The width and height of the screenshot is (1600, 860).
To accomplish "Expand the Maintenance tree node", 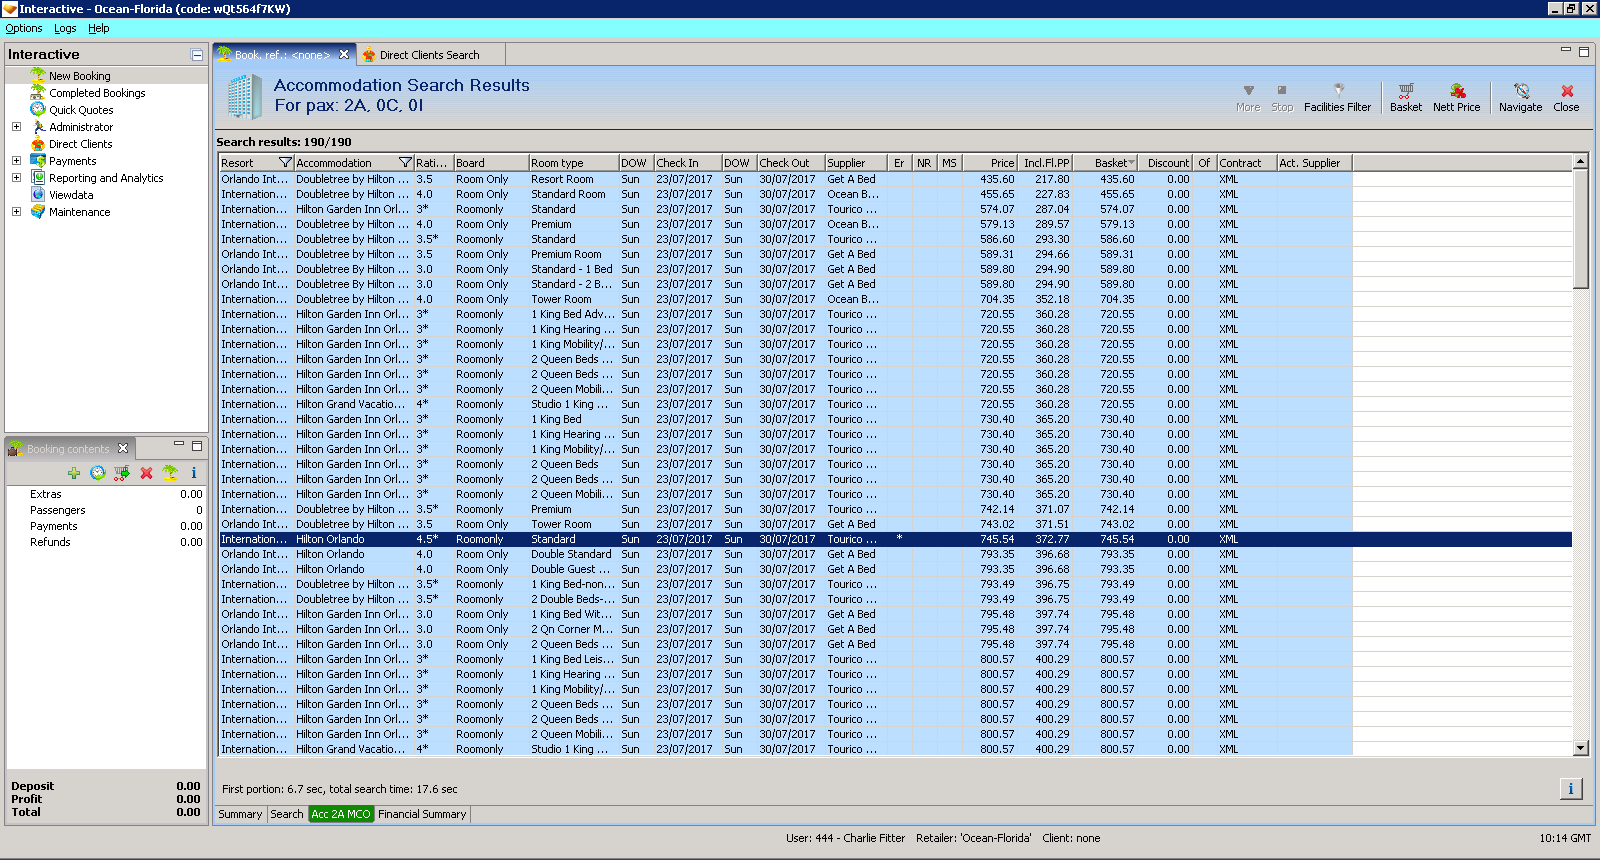I will tap(16, 212).
